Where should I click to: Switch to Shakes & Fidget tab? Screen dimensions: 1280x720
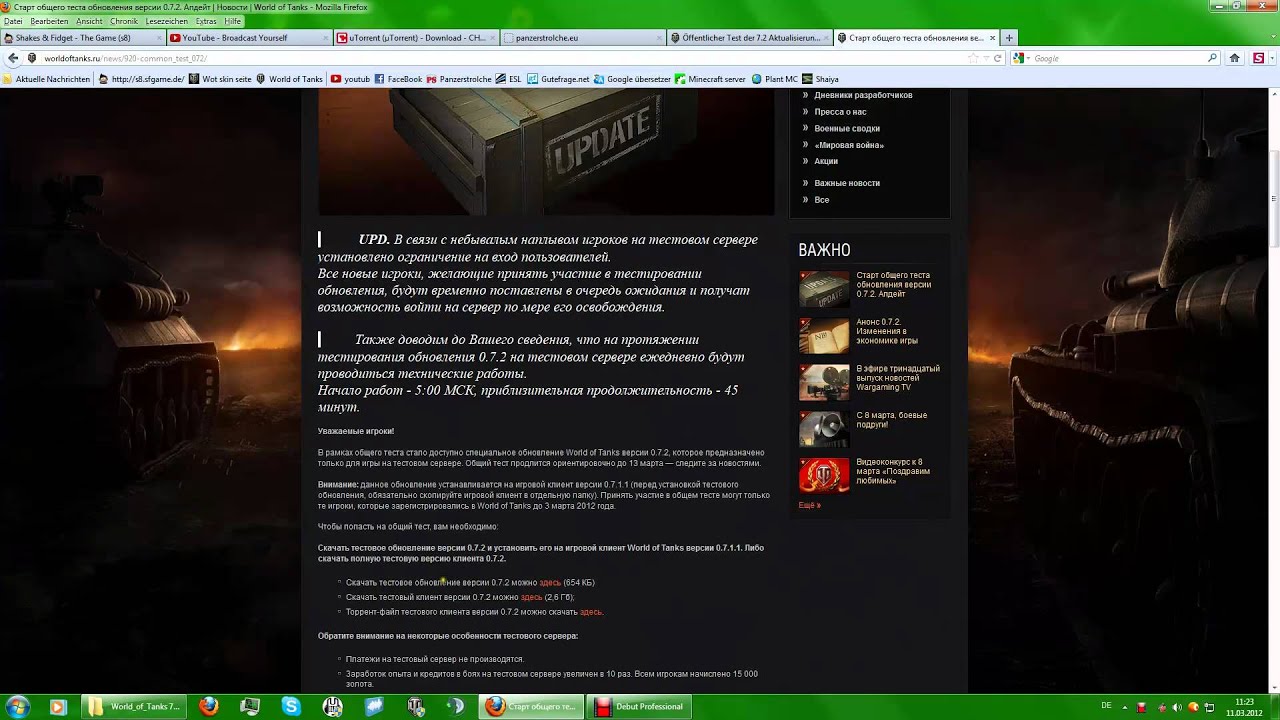coord(82,38)
